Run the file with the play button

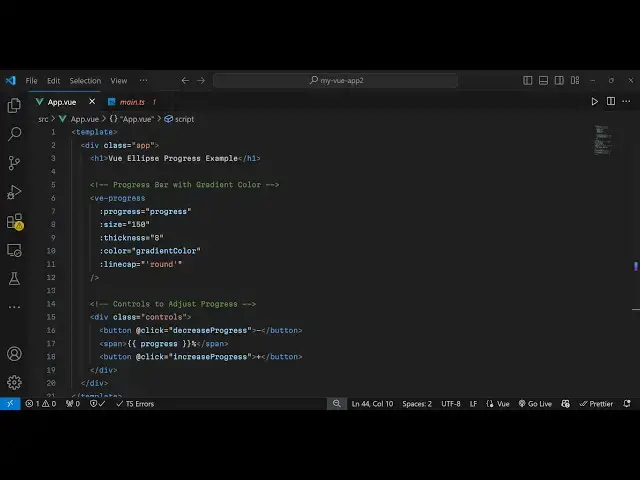(595, 102)
